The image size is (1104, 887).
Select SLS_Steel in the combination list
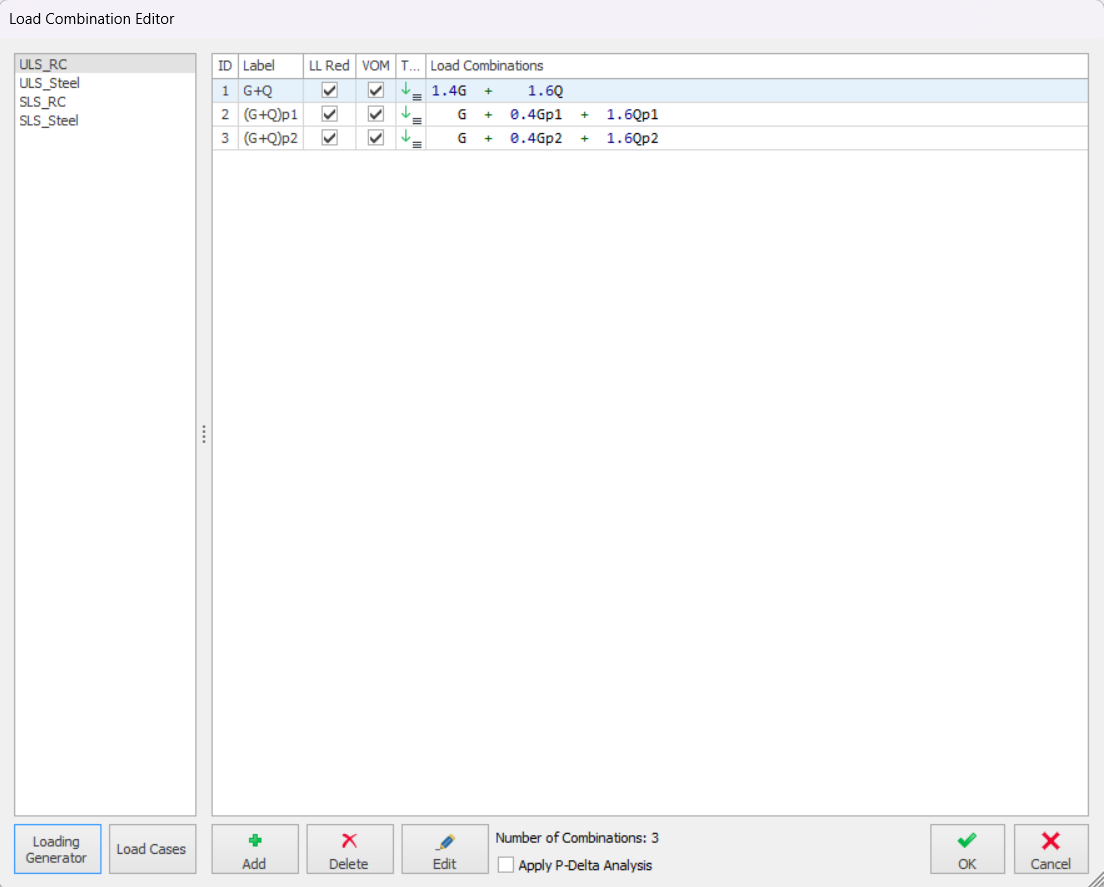49,121
